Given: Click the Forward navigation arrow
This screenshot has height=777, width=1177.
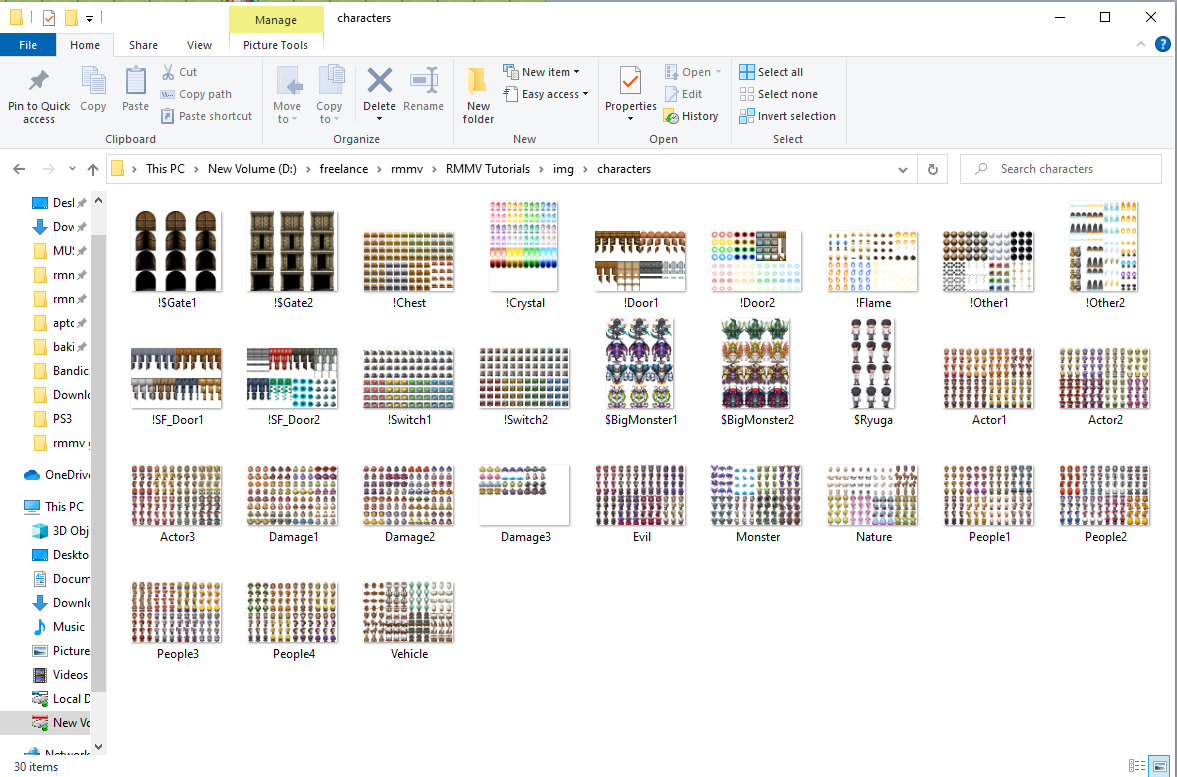Looking at the screenshot, I should coord(48,170).
